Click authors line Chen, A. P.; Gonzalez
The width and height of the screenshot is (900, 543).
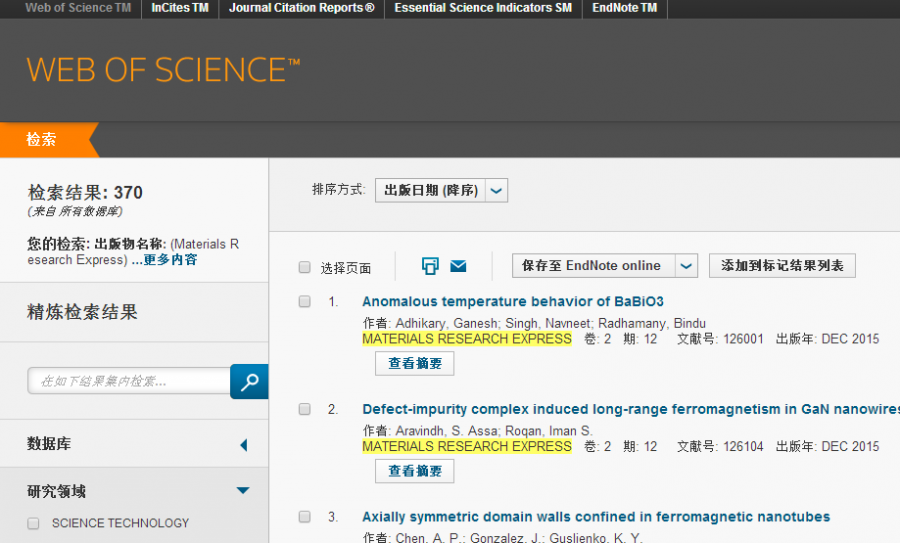click(x=502, y=537)
